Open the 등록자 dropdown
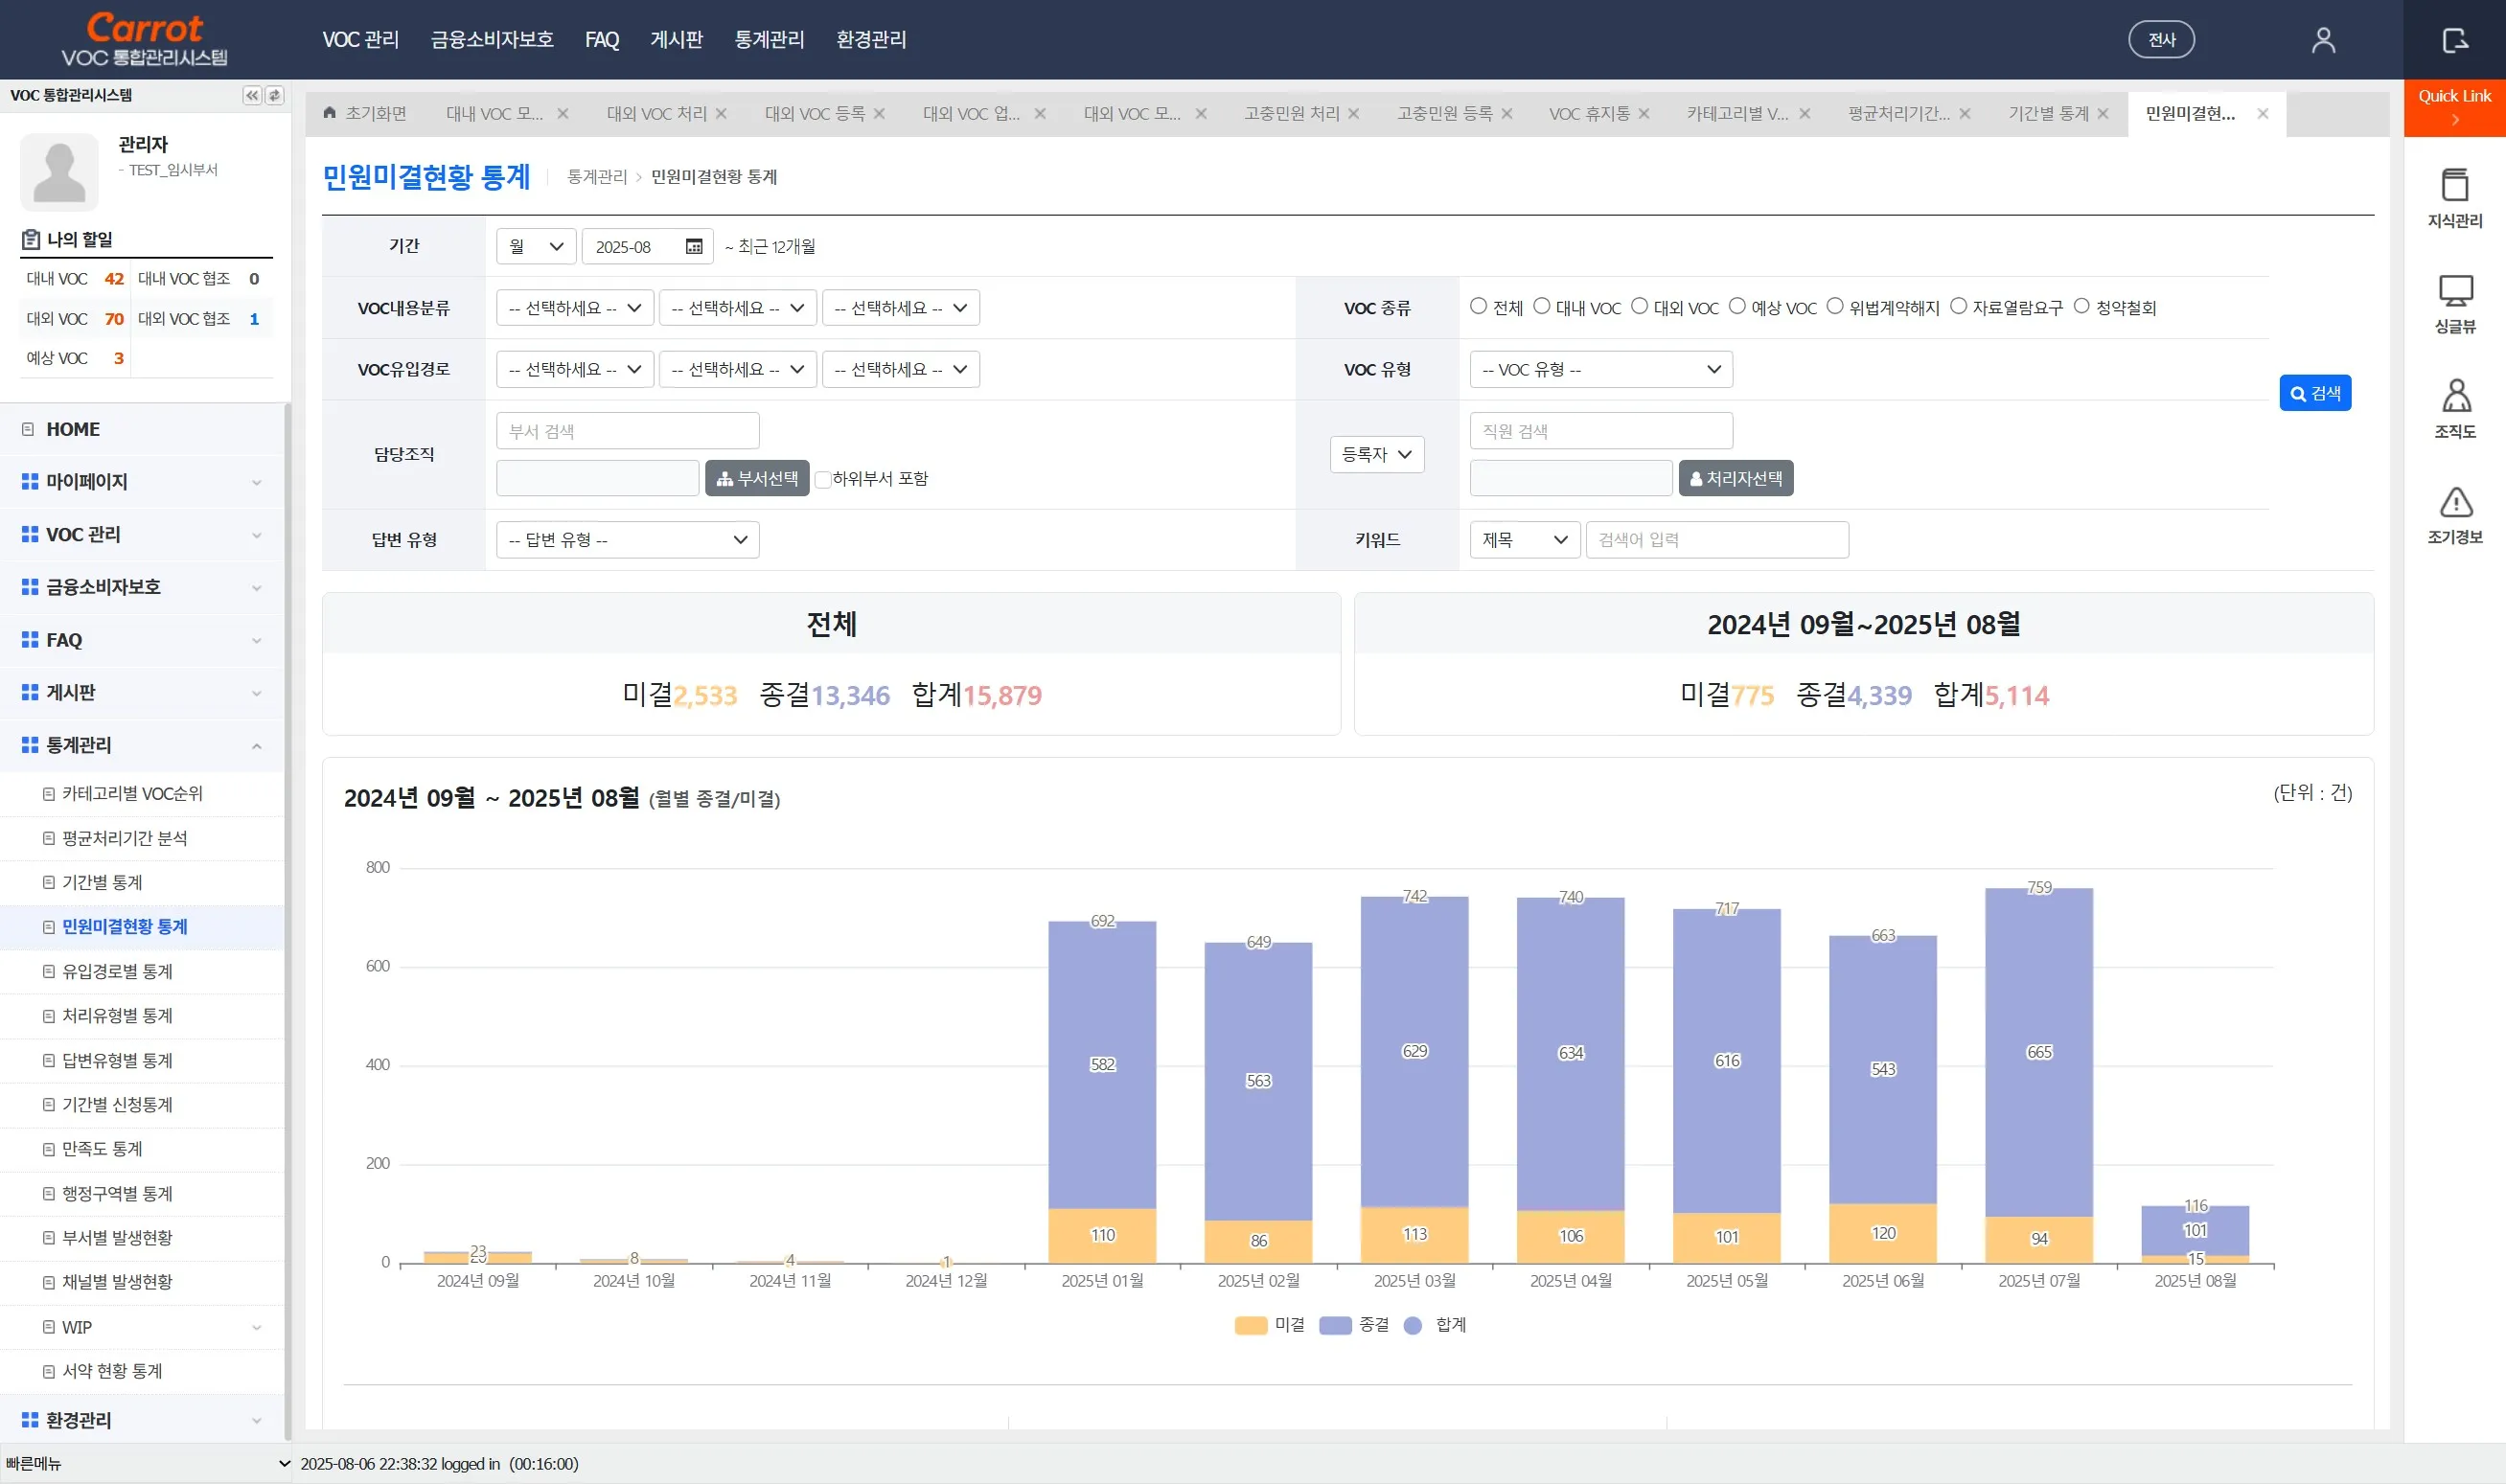Viewport: 2506px width, 1484px height. click(1377, 454)
